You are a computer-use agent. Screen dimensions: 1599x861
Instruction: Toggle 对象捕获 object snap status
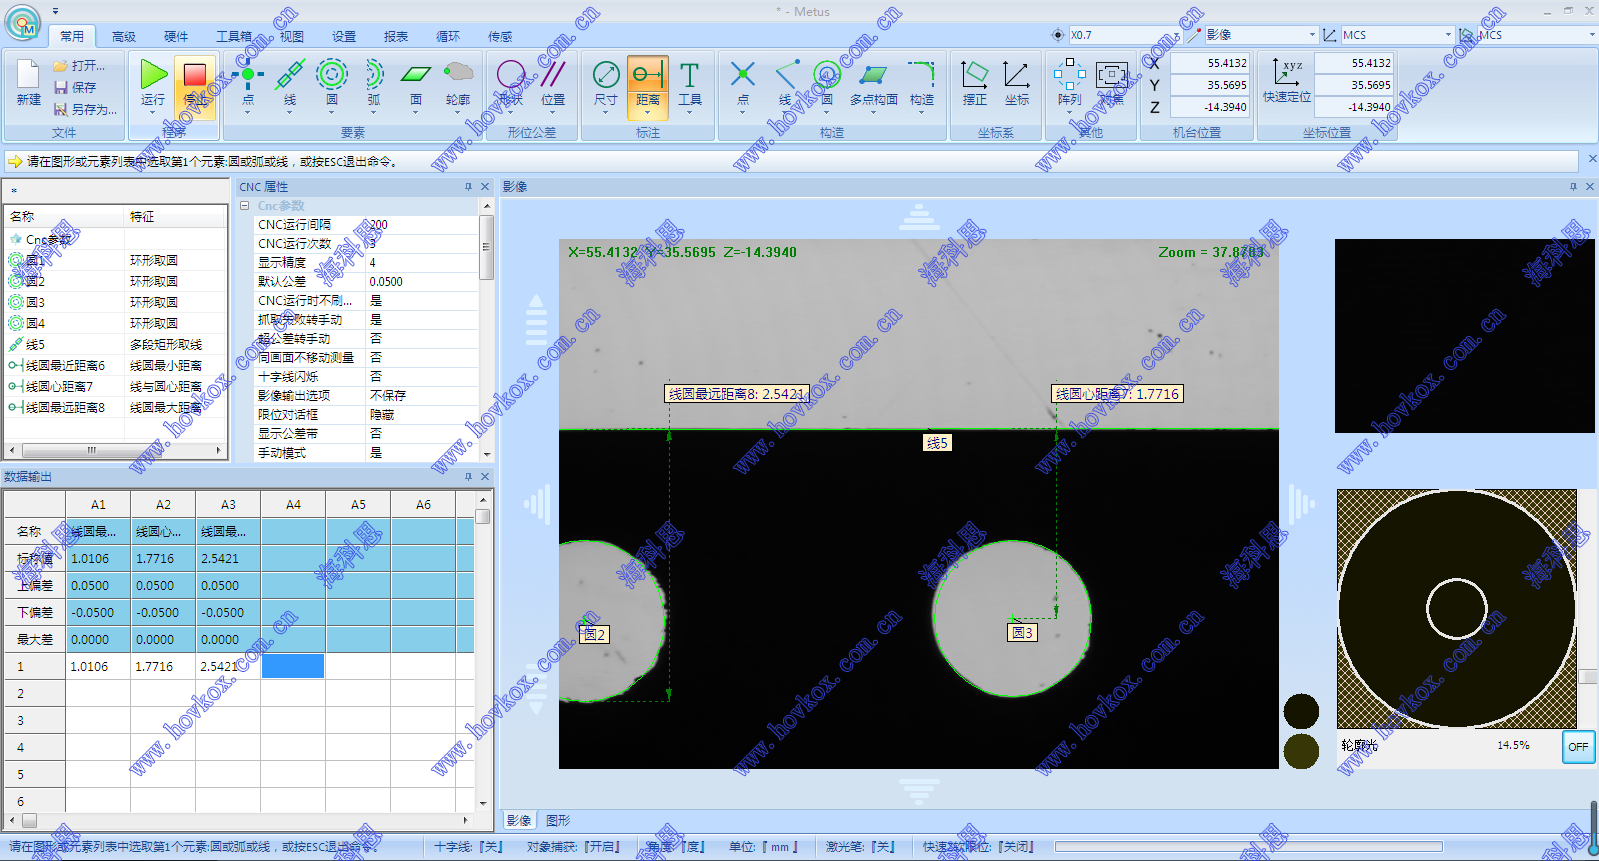click(573, 847)
